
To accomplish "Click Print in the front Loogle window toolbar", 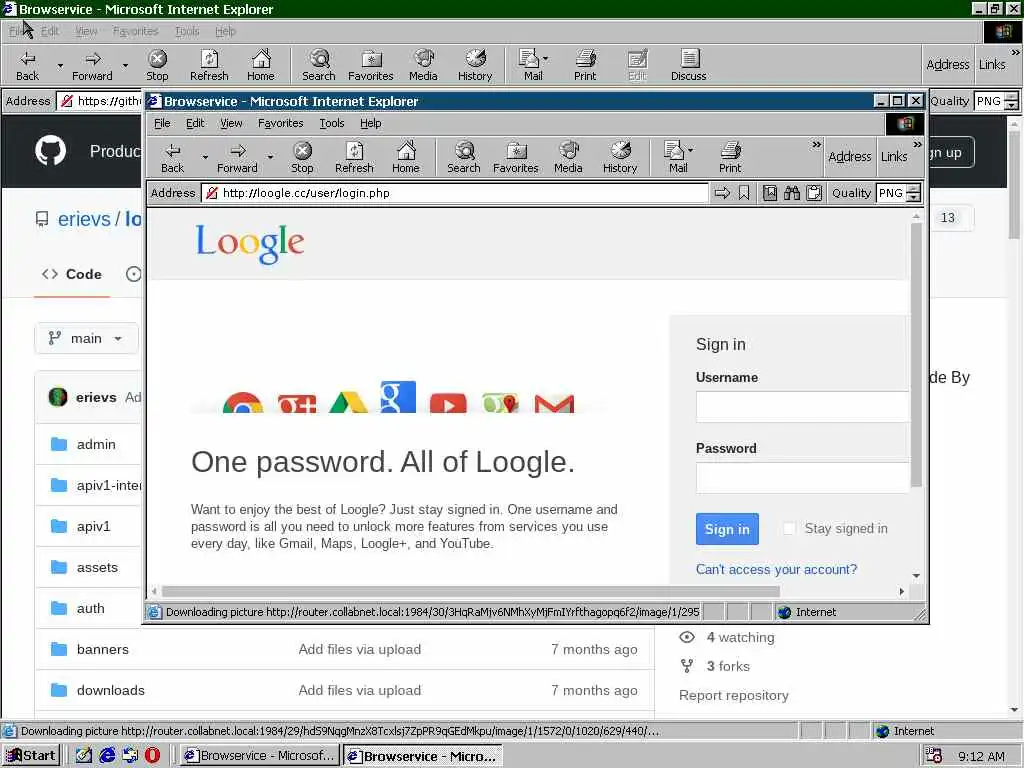I will point(730,157).
